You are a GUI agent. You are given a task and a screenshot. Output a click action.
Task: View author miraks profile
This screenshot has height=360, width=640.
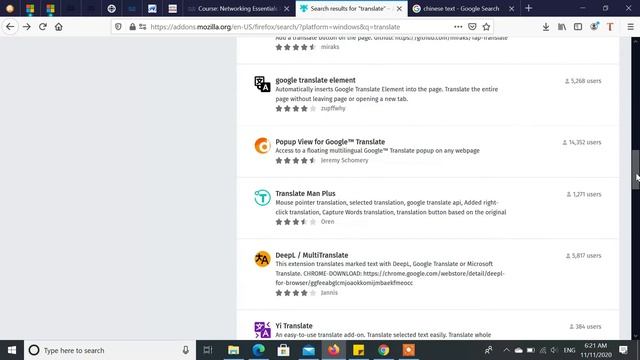point(330,47)
